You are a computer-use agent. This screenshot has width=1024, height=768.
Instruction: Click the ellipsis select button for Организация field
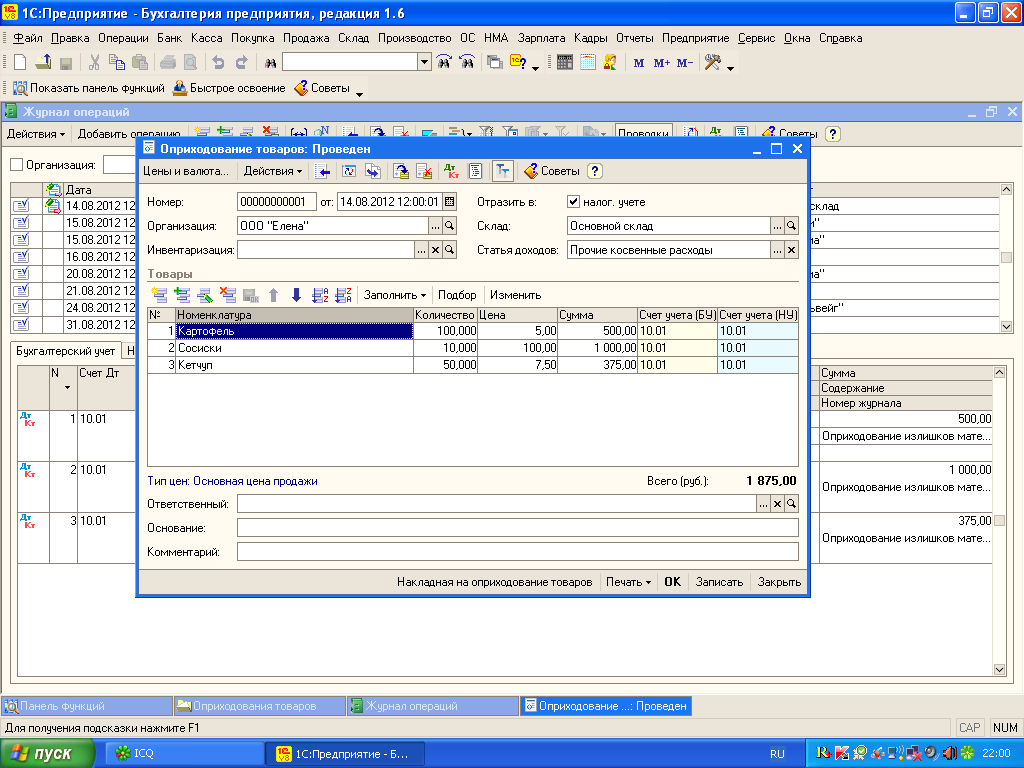436,226
